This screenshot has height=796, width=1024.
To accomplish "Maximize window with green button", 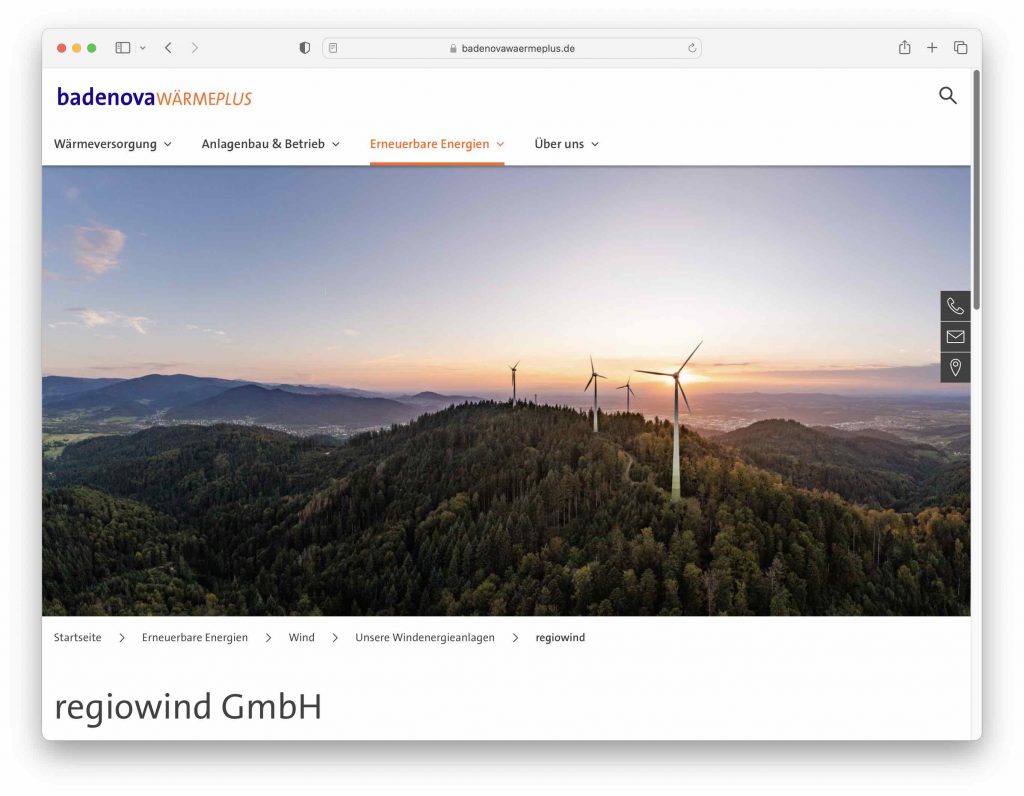I will [91, 48].
